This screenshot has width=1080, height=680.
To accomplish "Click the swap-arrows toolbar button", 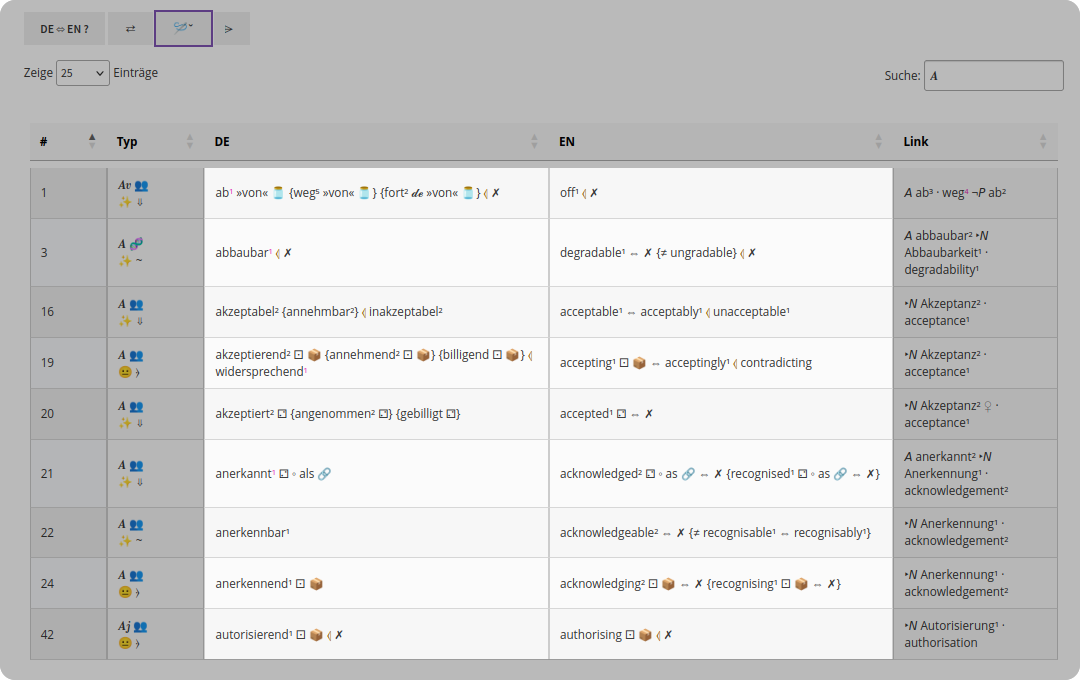I will (x=130, y=29).
